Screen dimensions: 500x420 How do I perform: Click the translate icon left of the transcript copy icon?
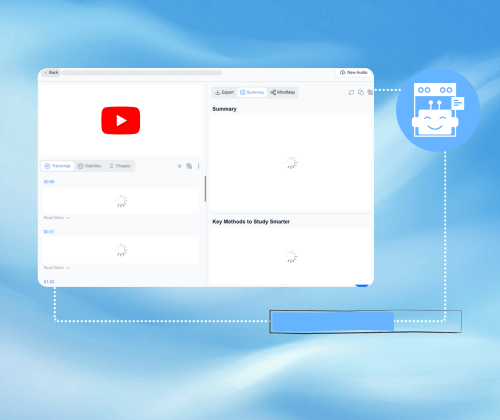point(180,166)
